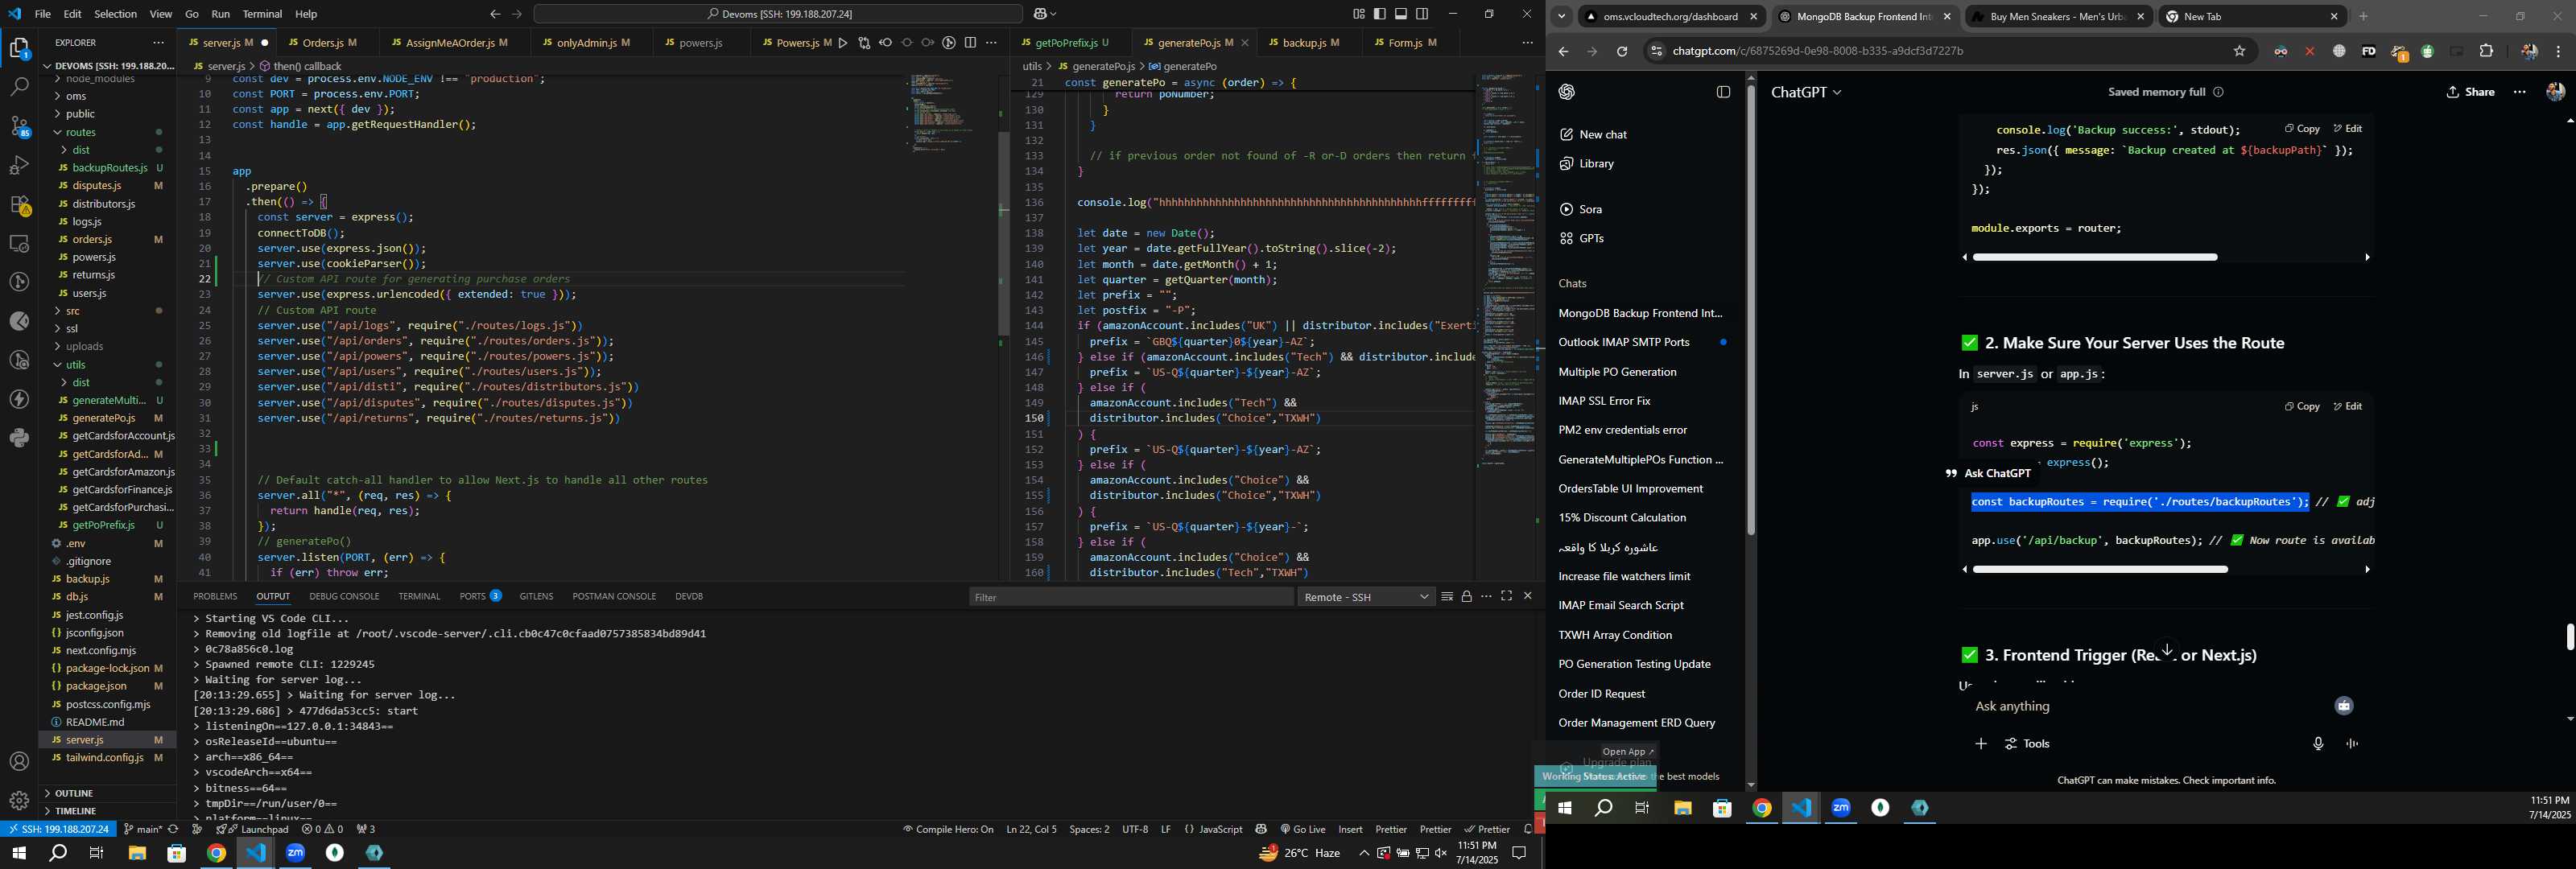The image size is (2576, 869).
Task: Click the VS Code editor vertical scrollbar of server.js
Action: pyautogui.click(x=1003, y=233)
